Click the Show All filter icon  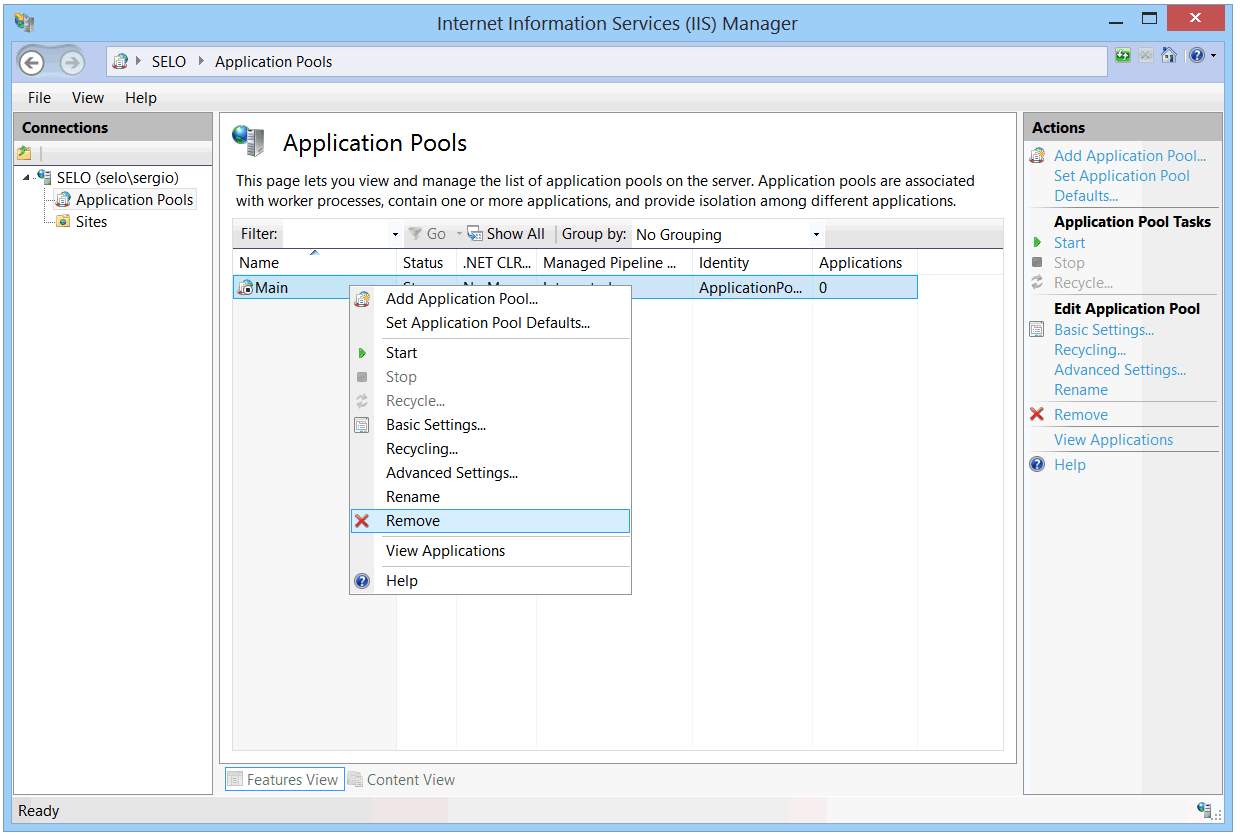click(475, 234)
